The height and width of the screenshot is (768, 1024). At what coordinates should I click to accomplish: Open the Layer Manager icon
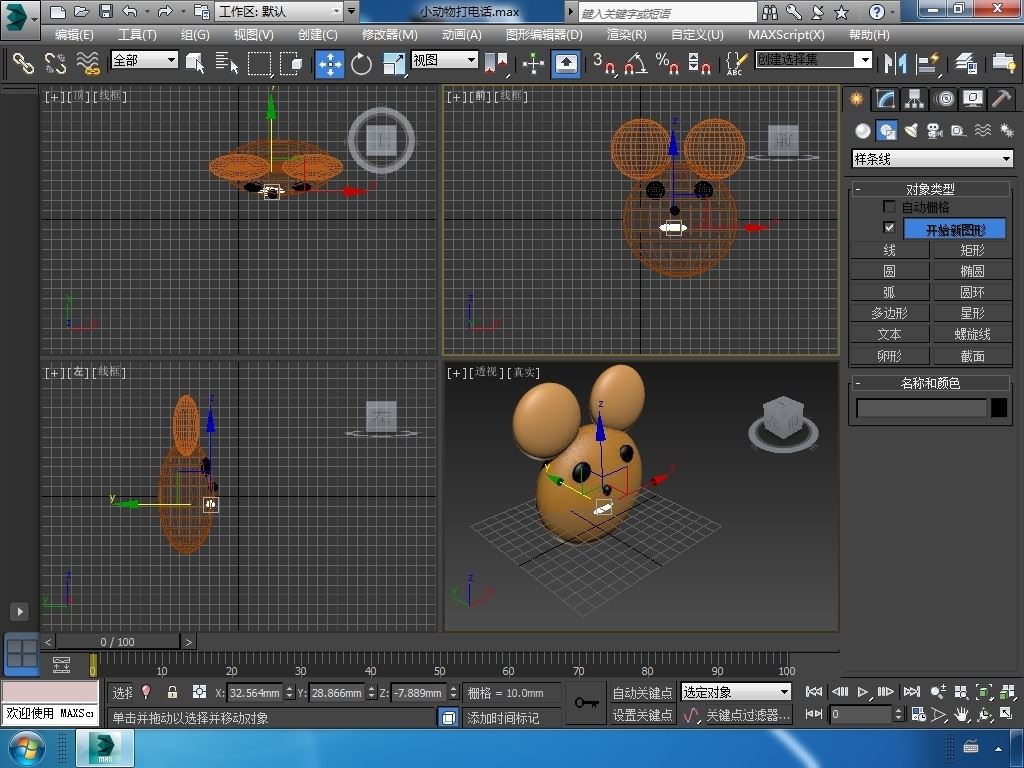966,63
